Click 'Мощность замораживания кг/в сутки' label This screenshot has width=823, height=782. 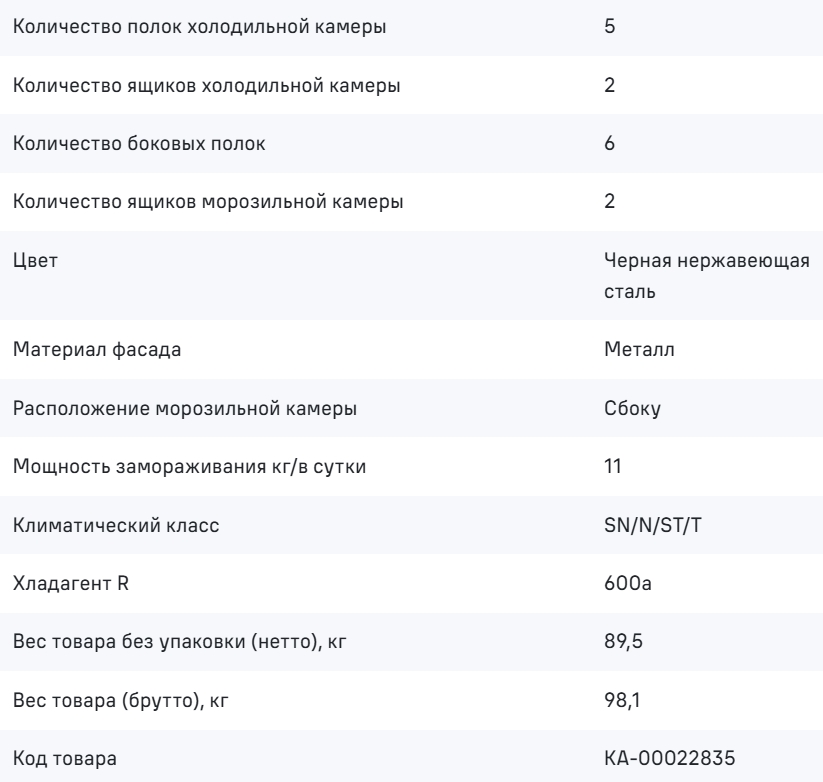point(189,467)
